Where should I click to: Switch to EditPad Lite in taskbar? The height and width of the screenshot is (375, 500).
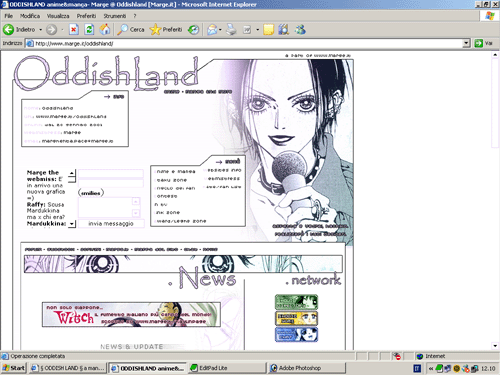coord(227,368)
